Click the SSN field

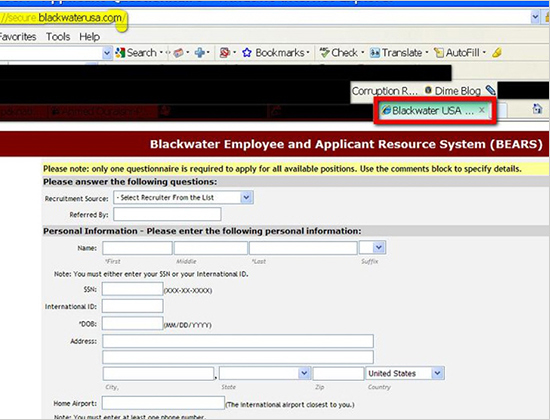pyautogui.click(x=133, y=289)
